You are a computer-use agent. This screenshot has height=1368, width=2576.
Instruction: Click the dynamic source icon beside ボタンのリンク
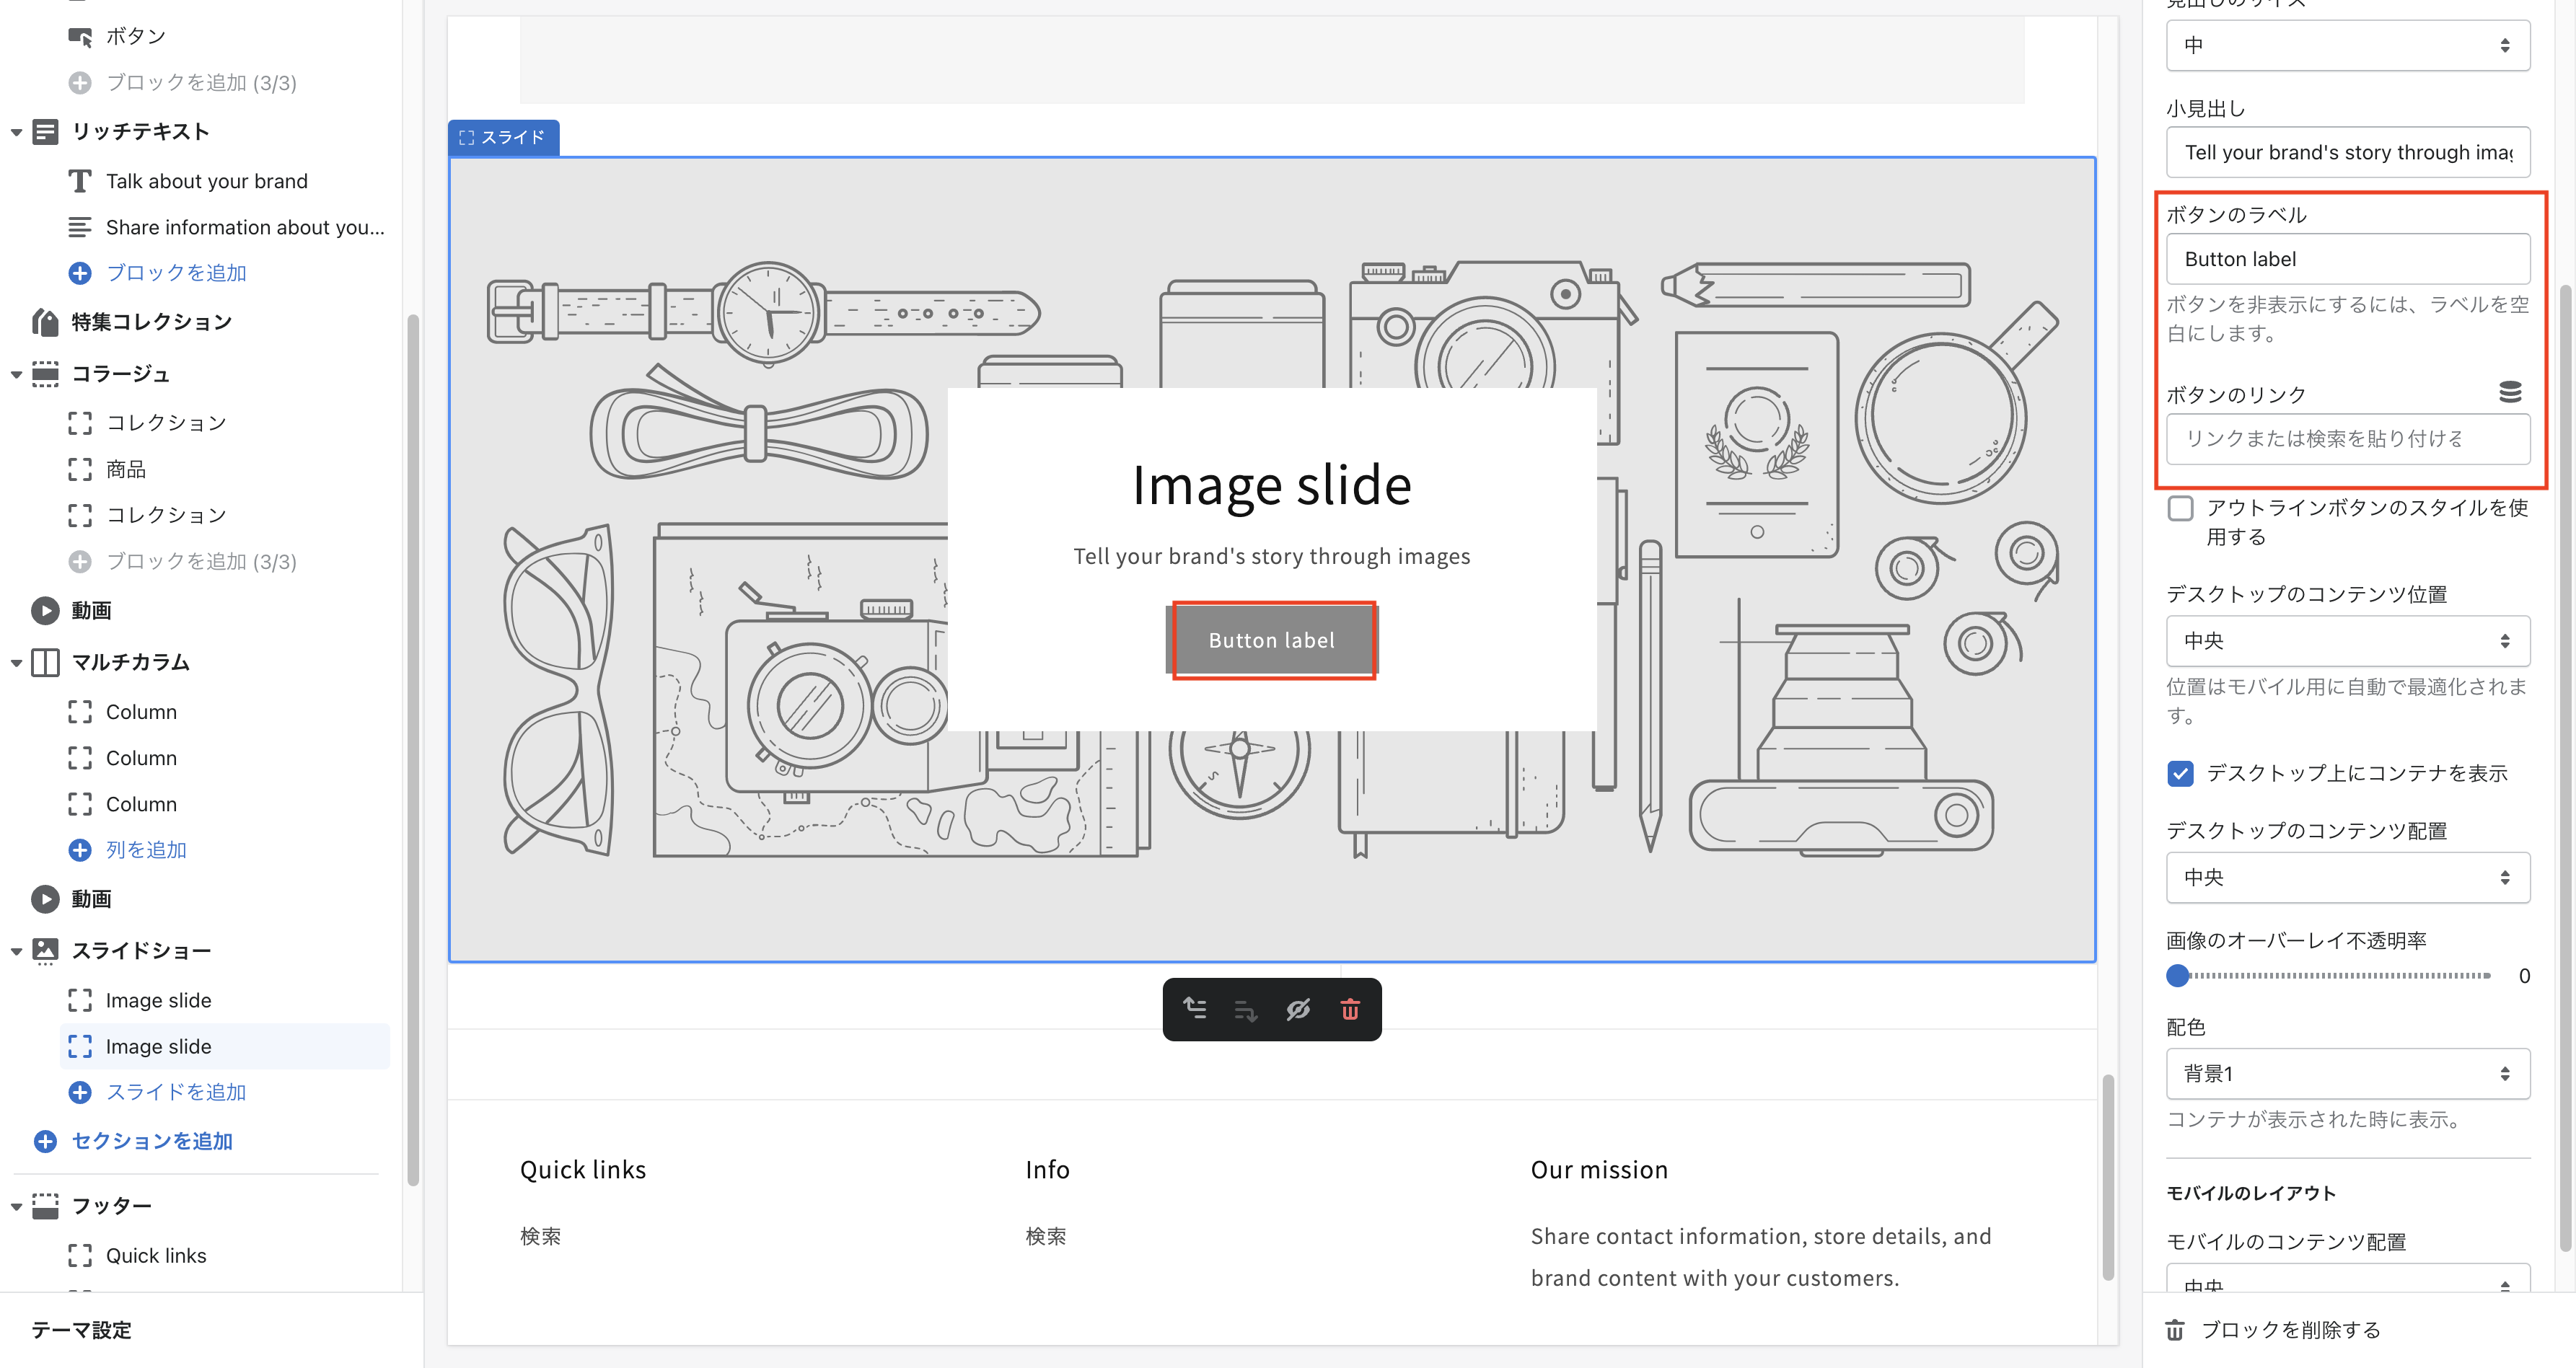point(2510,392)
